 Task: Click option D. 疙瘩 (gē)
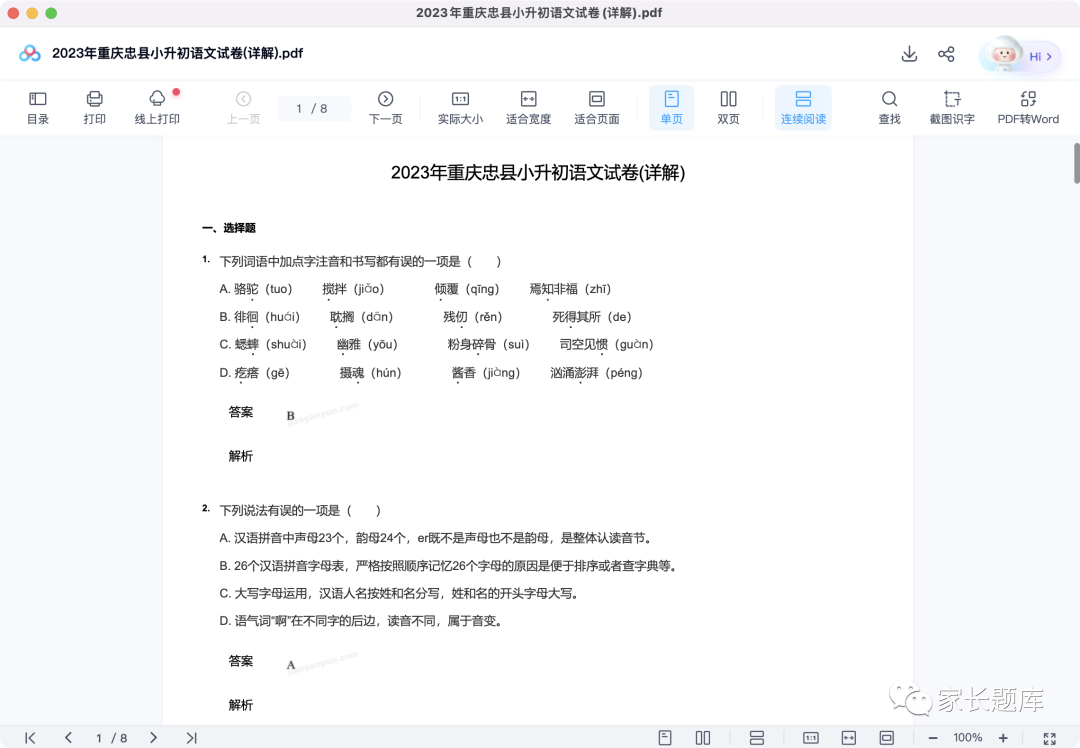click(x=254, y=373)
